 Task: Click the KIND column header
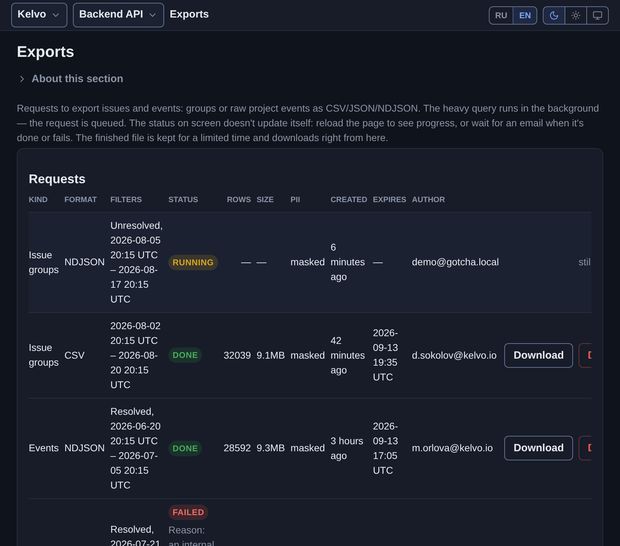(x=38, y=199)
